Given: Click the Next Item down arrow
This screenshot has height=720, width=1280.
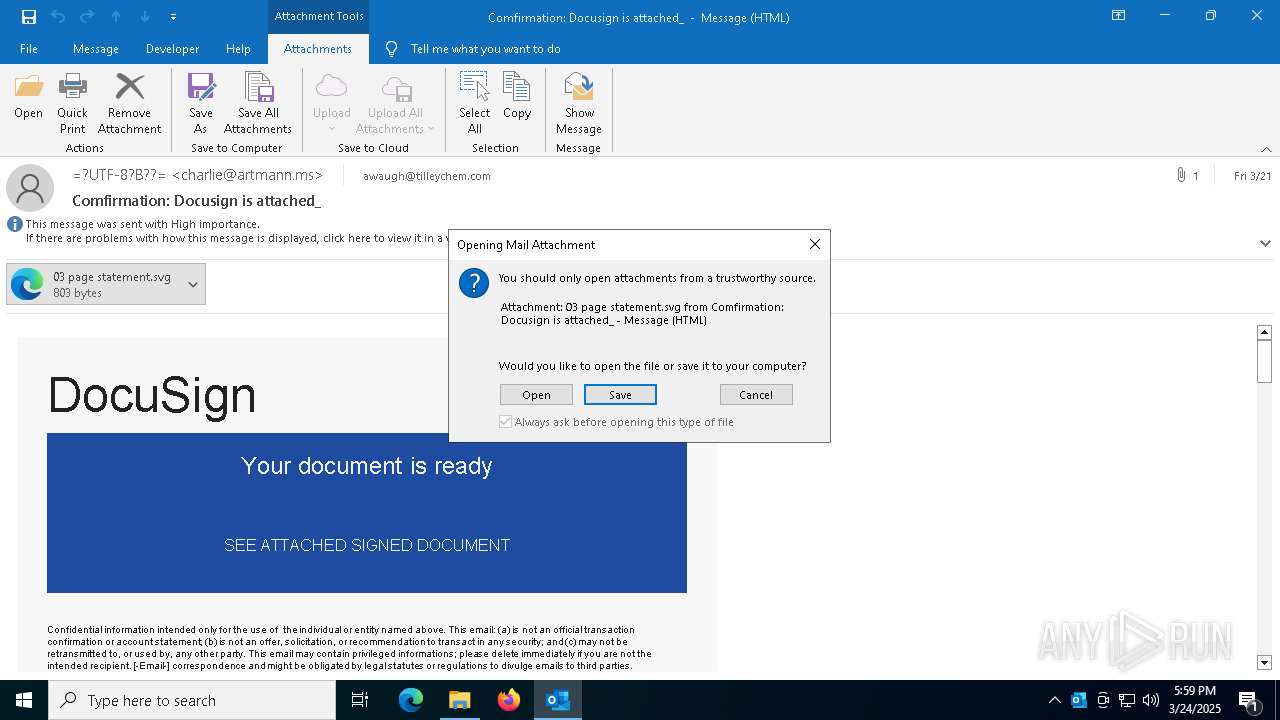Looking at the screenshot, I should [145, 17].
